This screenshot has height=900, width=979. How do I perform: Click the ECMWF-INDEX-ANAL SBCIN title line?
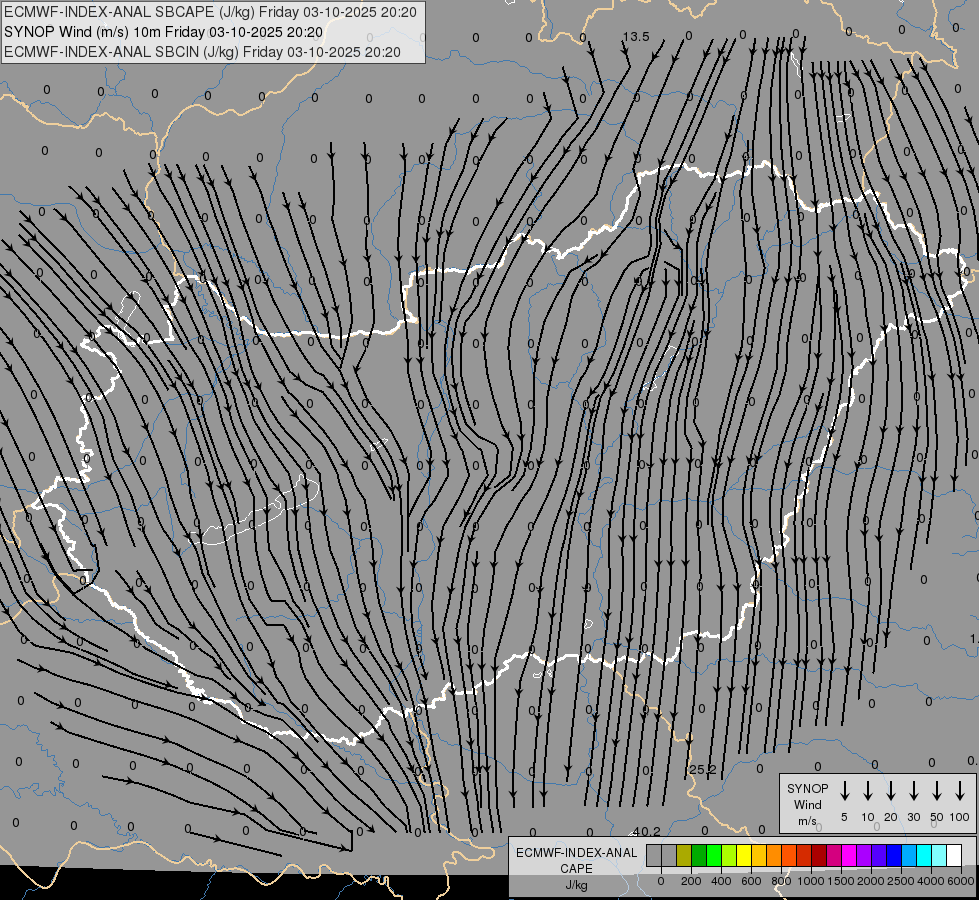coord(202,52)
